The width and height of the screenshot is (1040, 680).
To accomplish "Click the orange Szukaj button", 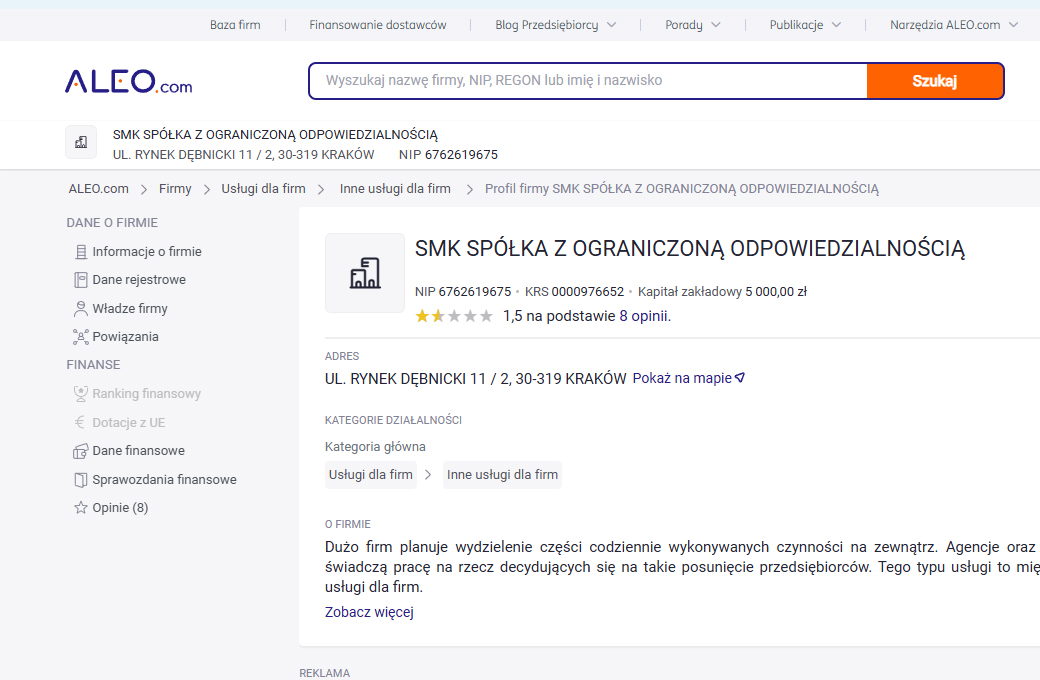I will pos(935,81).
